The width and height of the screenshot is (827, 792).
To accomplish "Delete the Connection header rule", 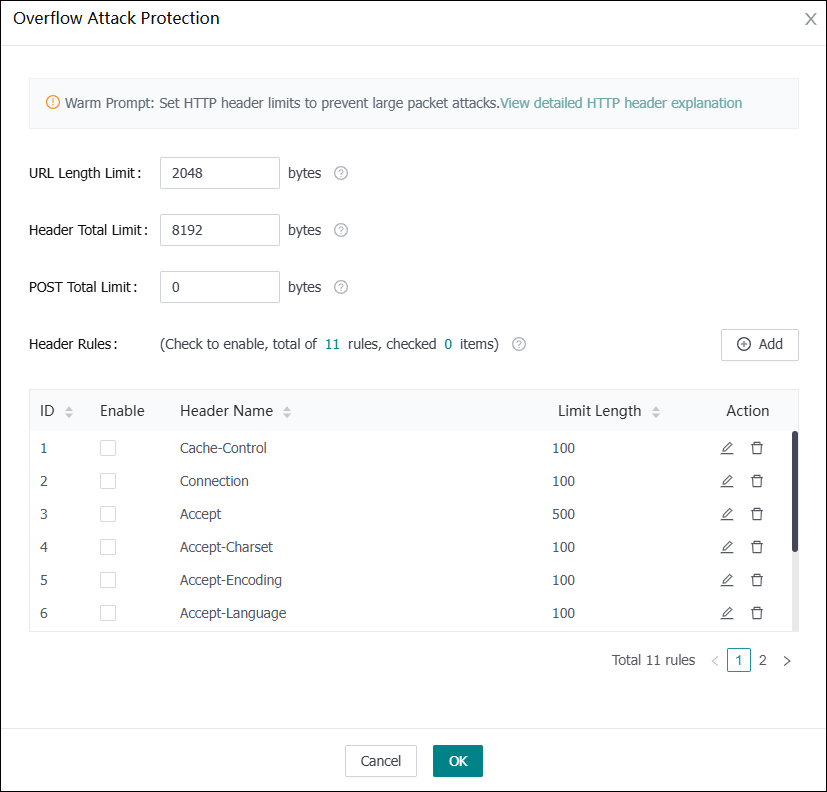I will pos(757,481).
